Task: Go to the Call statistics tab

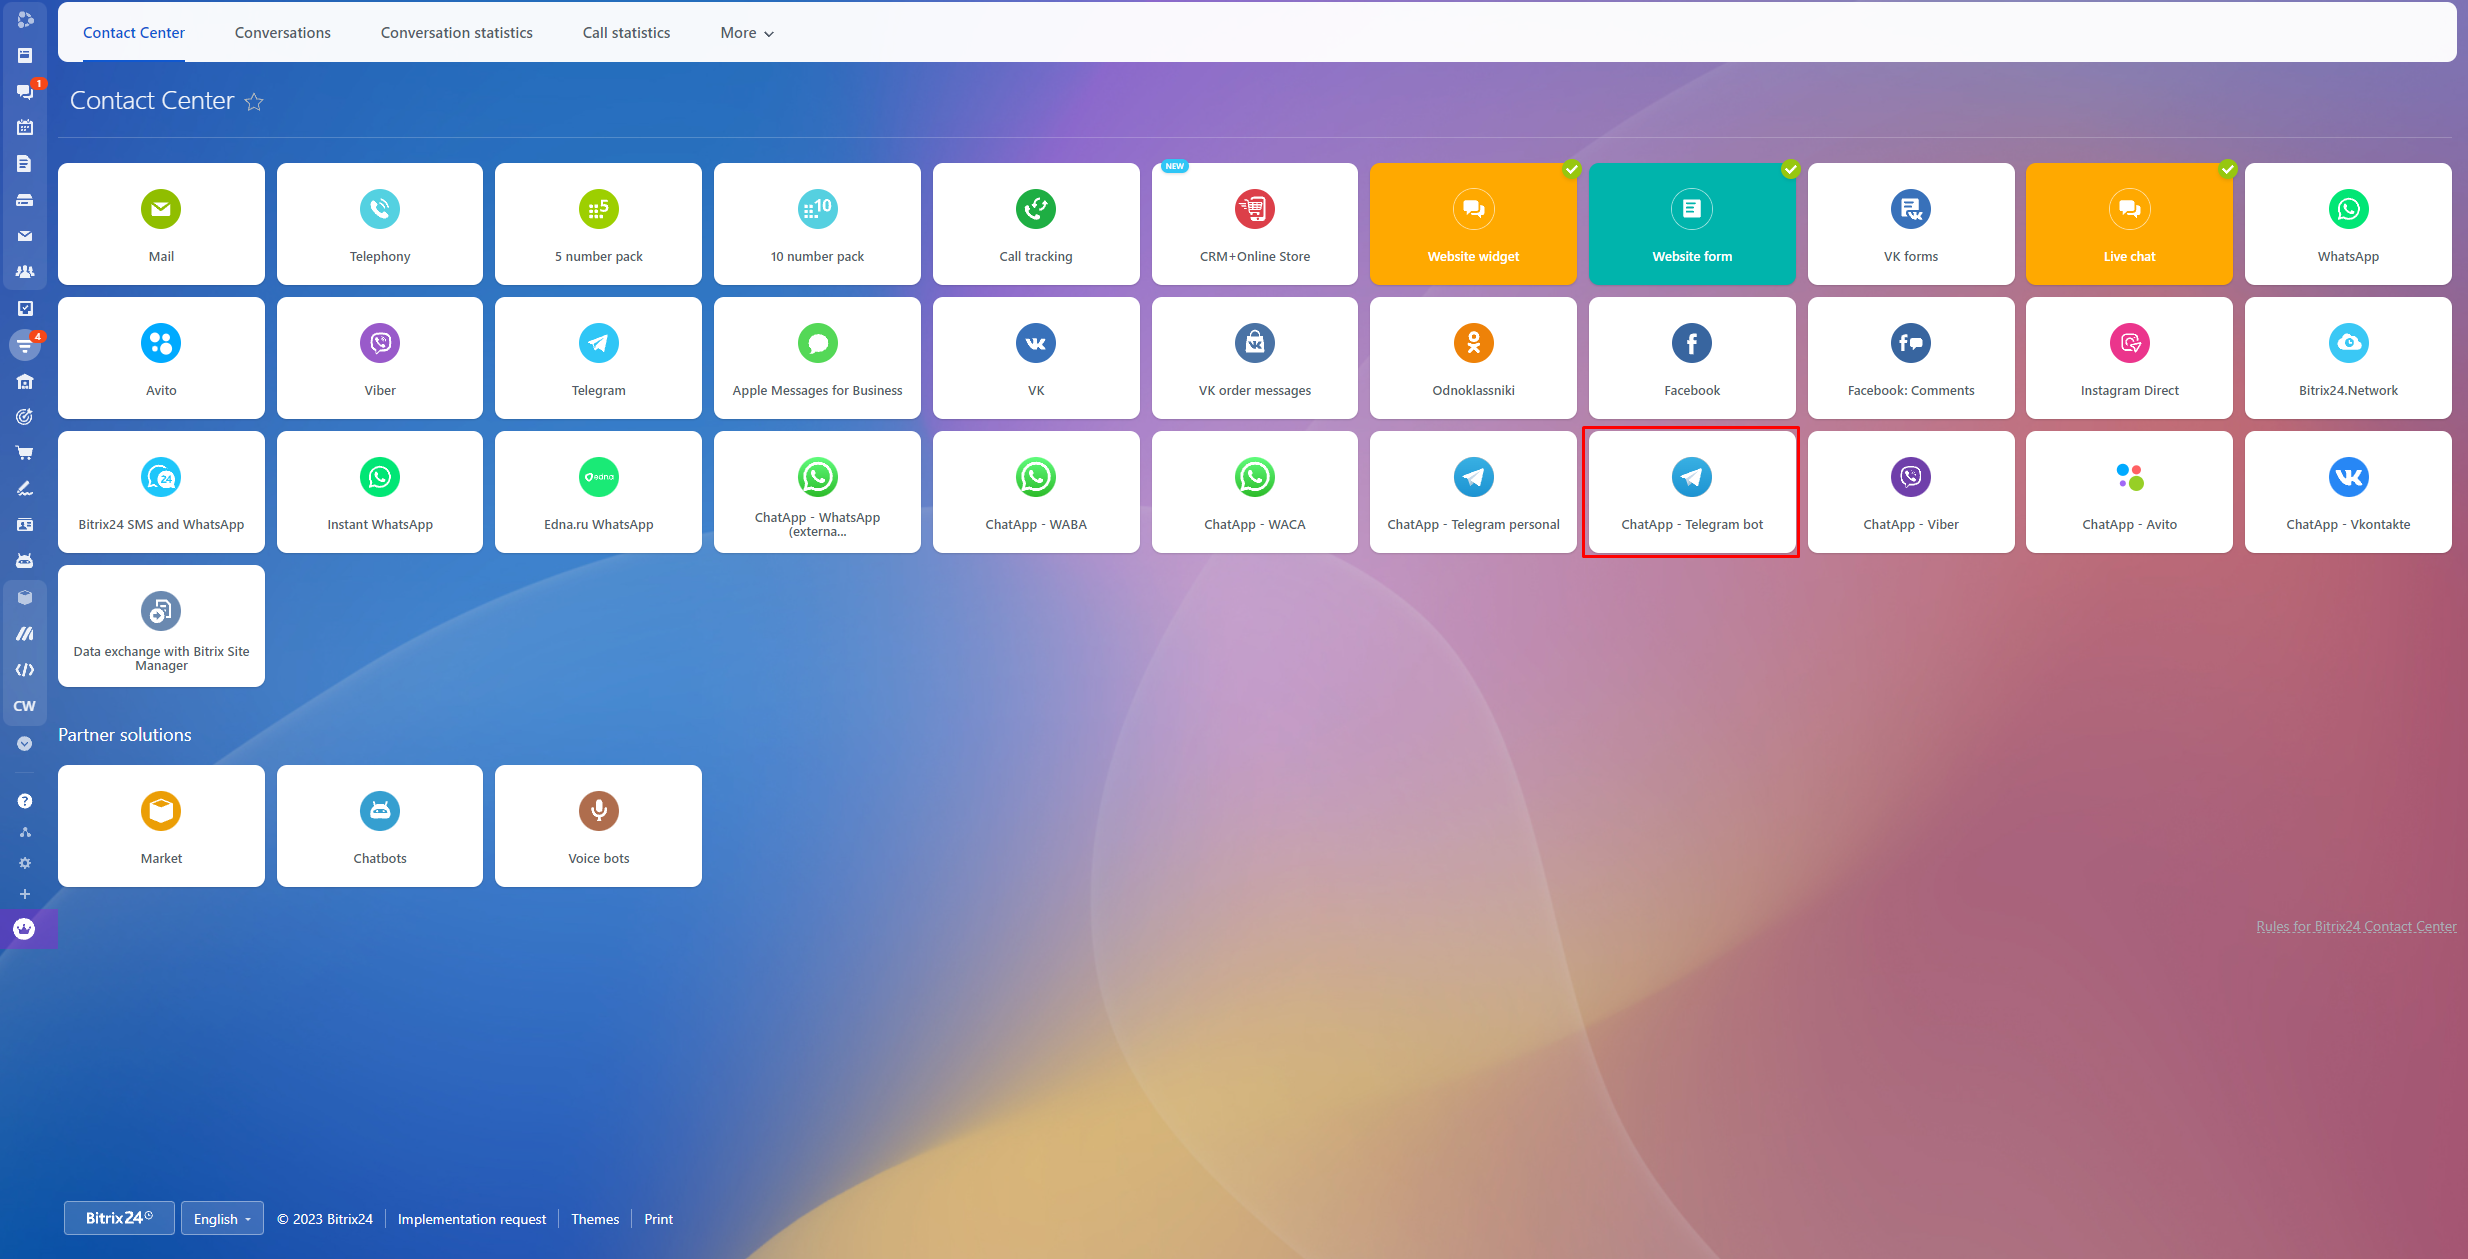Action: coord(626,33)
